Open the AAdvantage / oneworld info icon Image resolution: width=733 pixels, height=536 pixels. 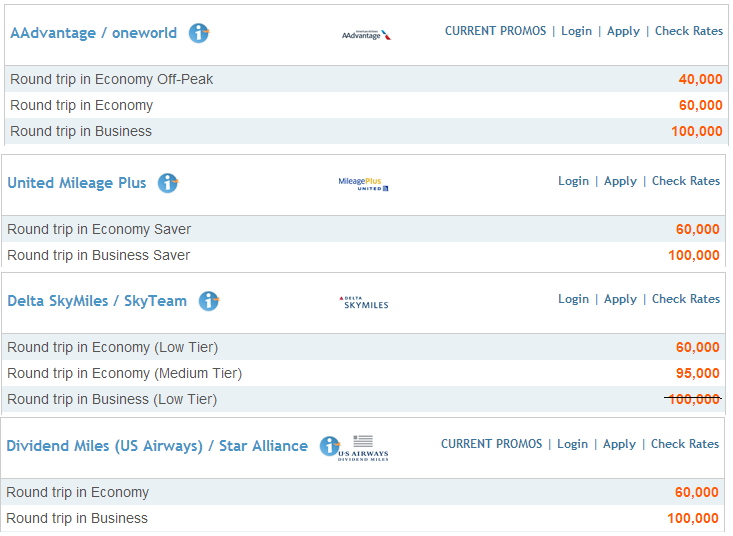[x=199, y=33]
